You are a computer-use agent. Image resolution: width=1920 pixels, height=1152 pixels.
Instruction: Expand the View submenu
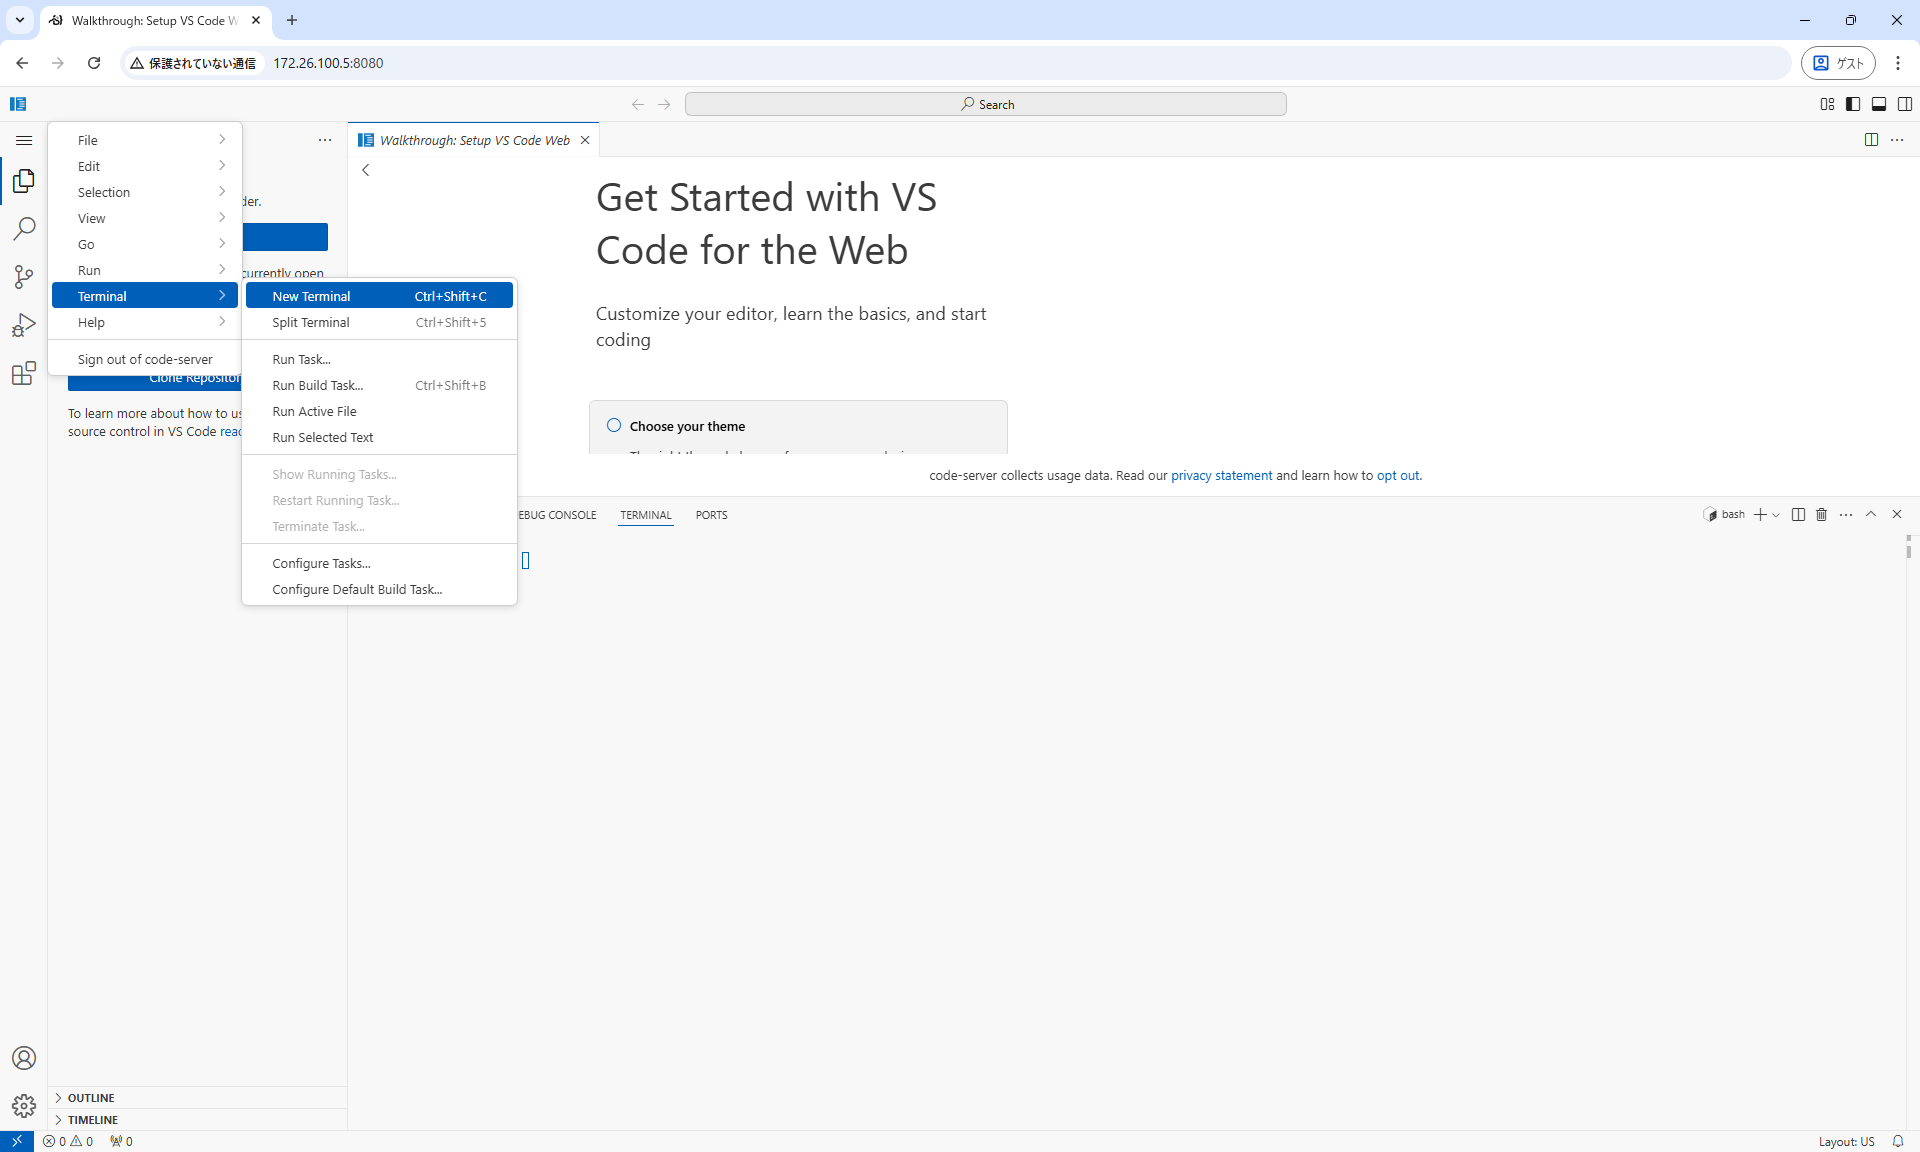[145, 218]
